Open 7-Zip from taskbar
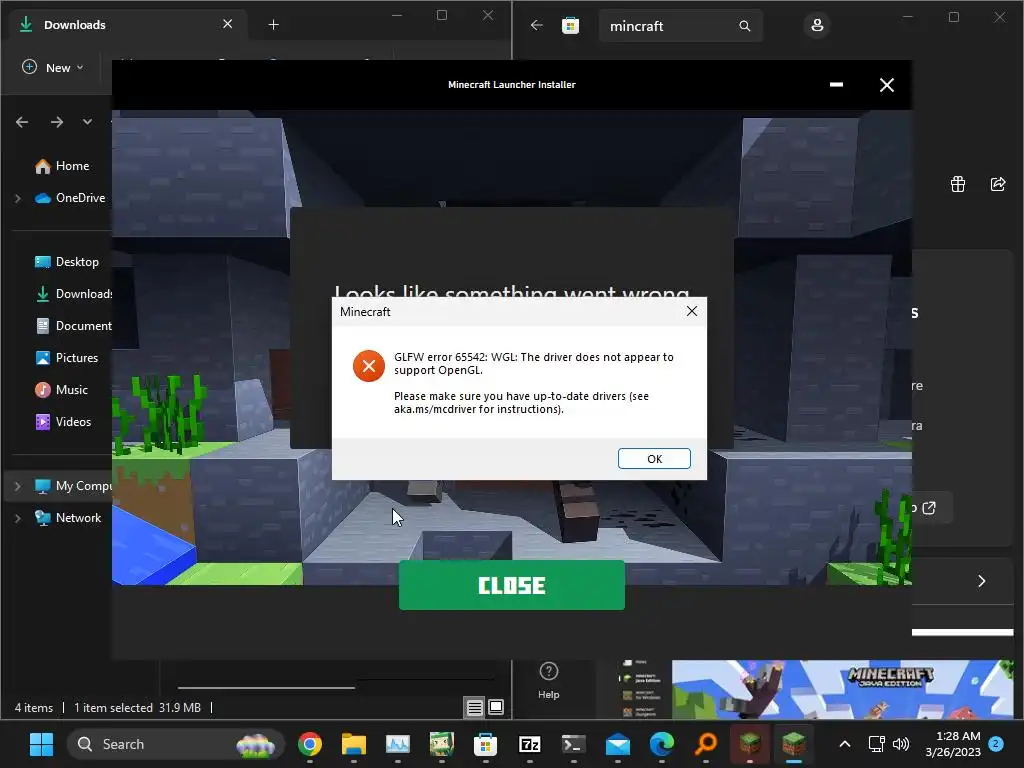Image resolution: width=1024 pixels, height=768 pixels. [530, 744]
